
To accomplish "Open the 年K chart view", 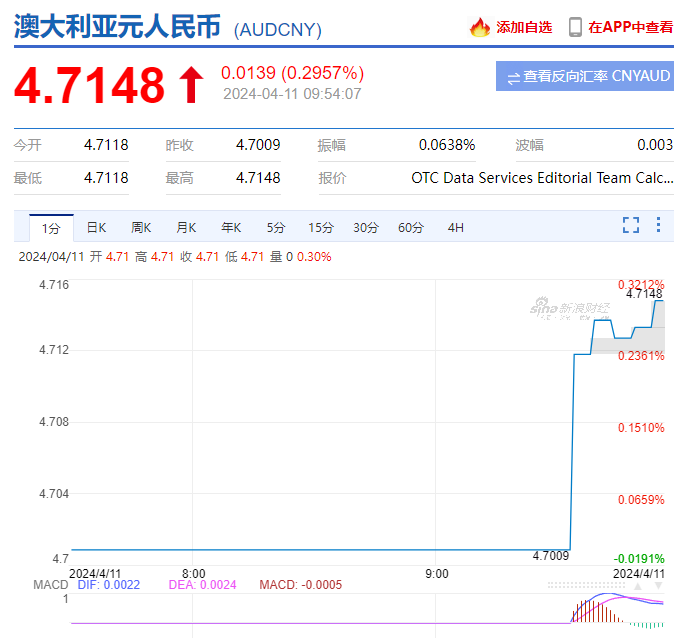I will point(231,228).
